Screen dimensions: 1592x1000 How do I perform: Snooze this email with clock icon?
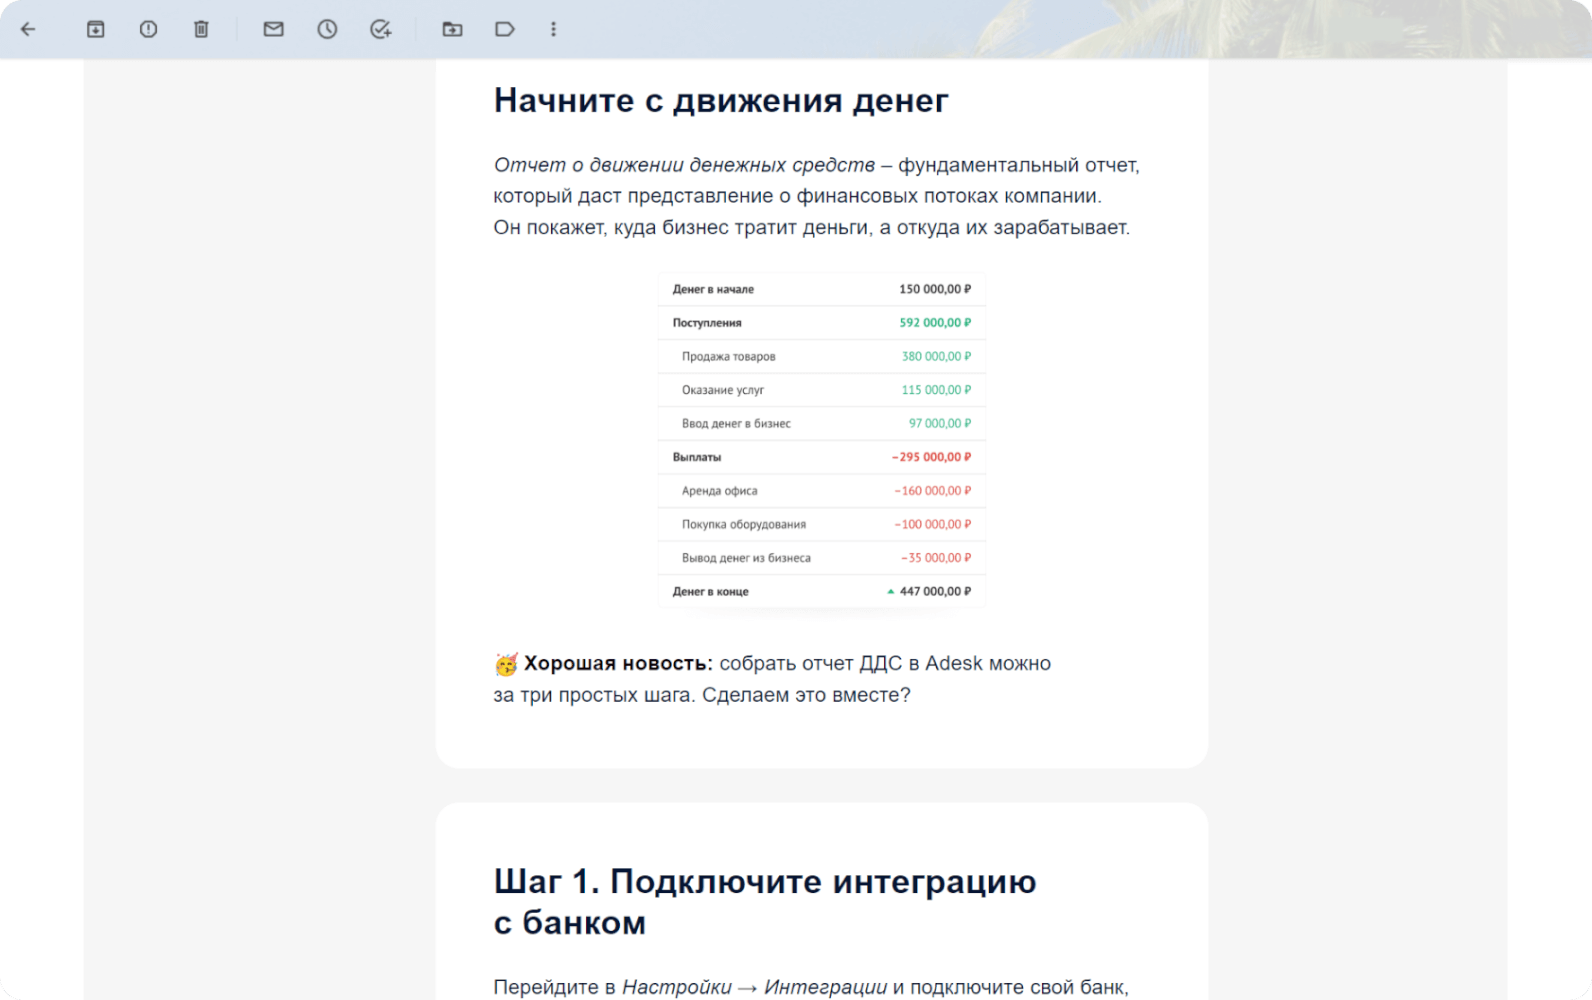pyautogui.click(x=327, y=29)
